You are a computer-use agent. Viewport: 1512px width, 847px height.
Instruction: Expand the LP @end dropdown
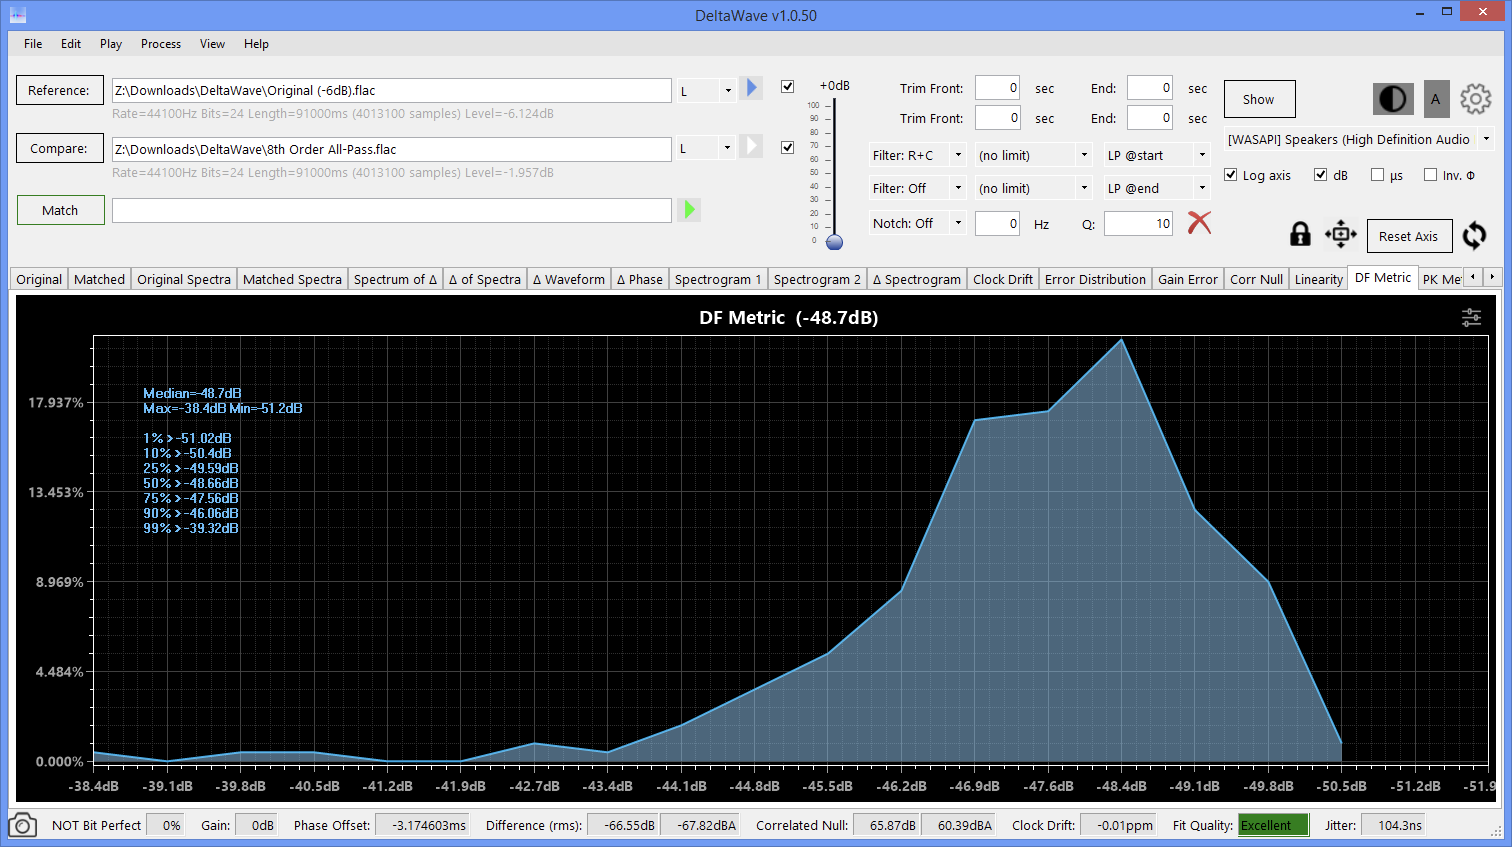point(1157,188)
